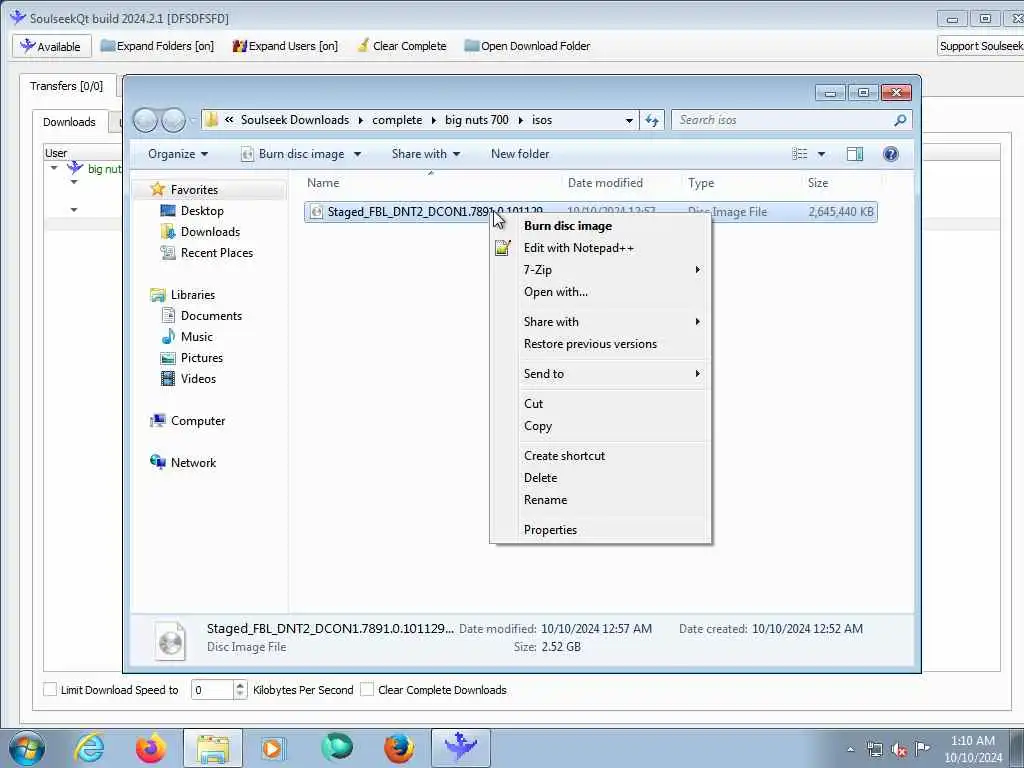
Task: Select the Downloads tab in Soulseek
Action: point(69,122)
